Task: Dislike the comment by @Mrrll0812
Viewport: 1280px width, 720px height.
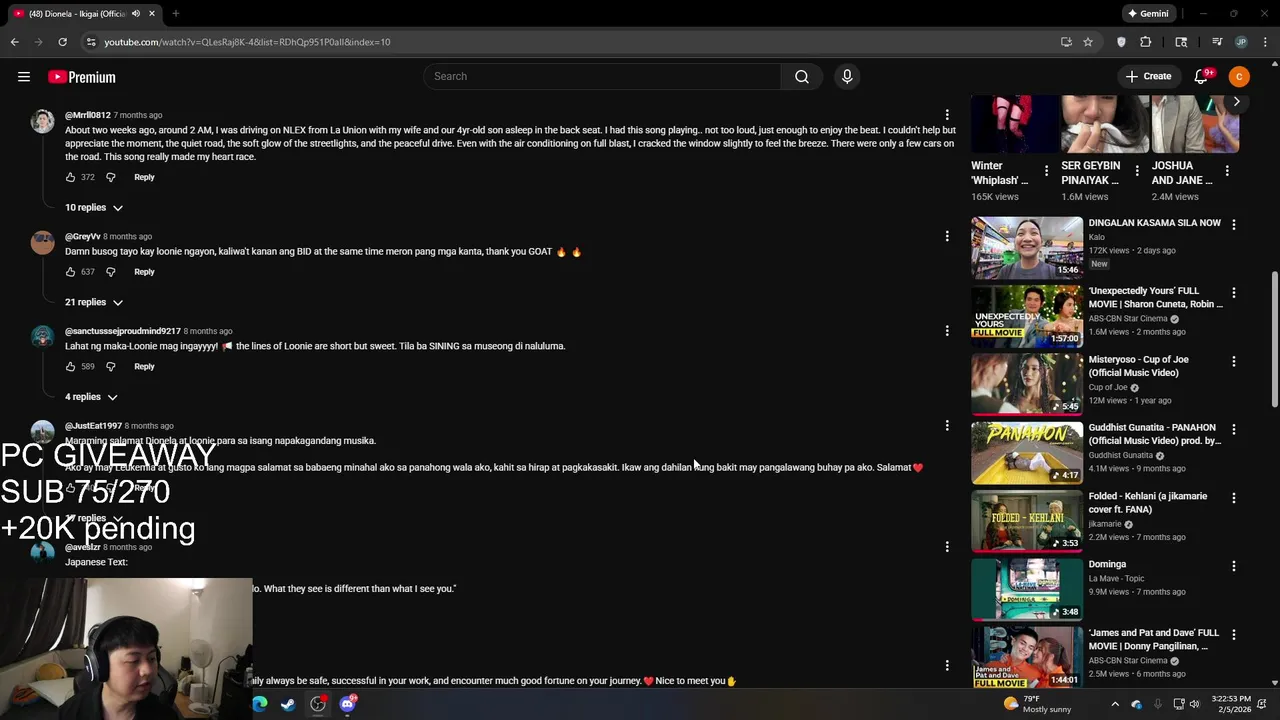Action: [x=111, y=177]
